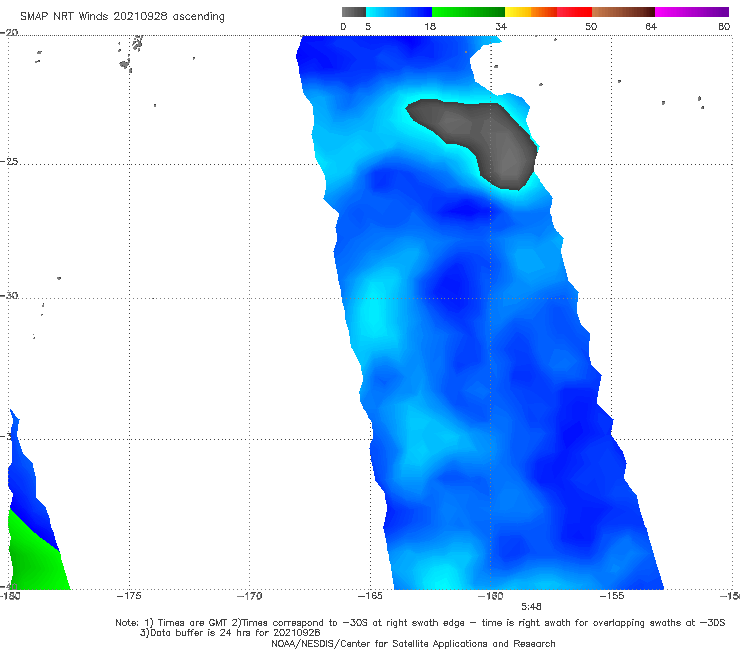The image size is (740, 650).
Task: Click the '3)Data buffer is 24 hrs' note
Action: point(230,633)
